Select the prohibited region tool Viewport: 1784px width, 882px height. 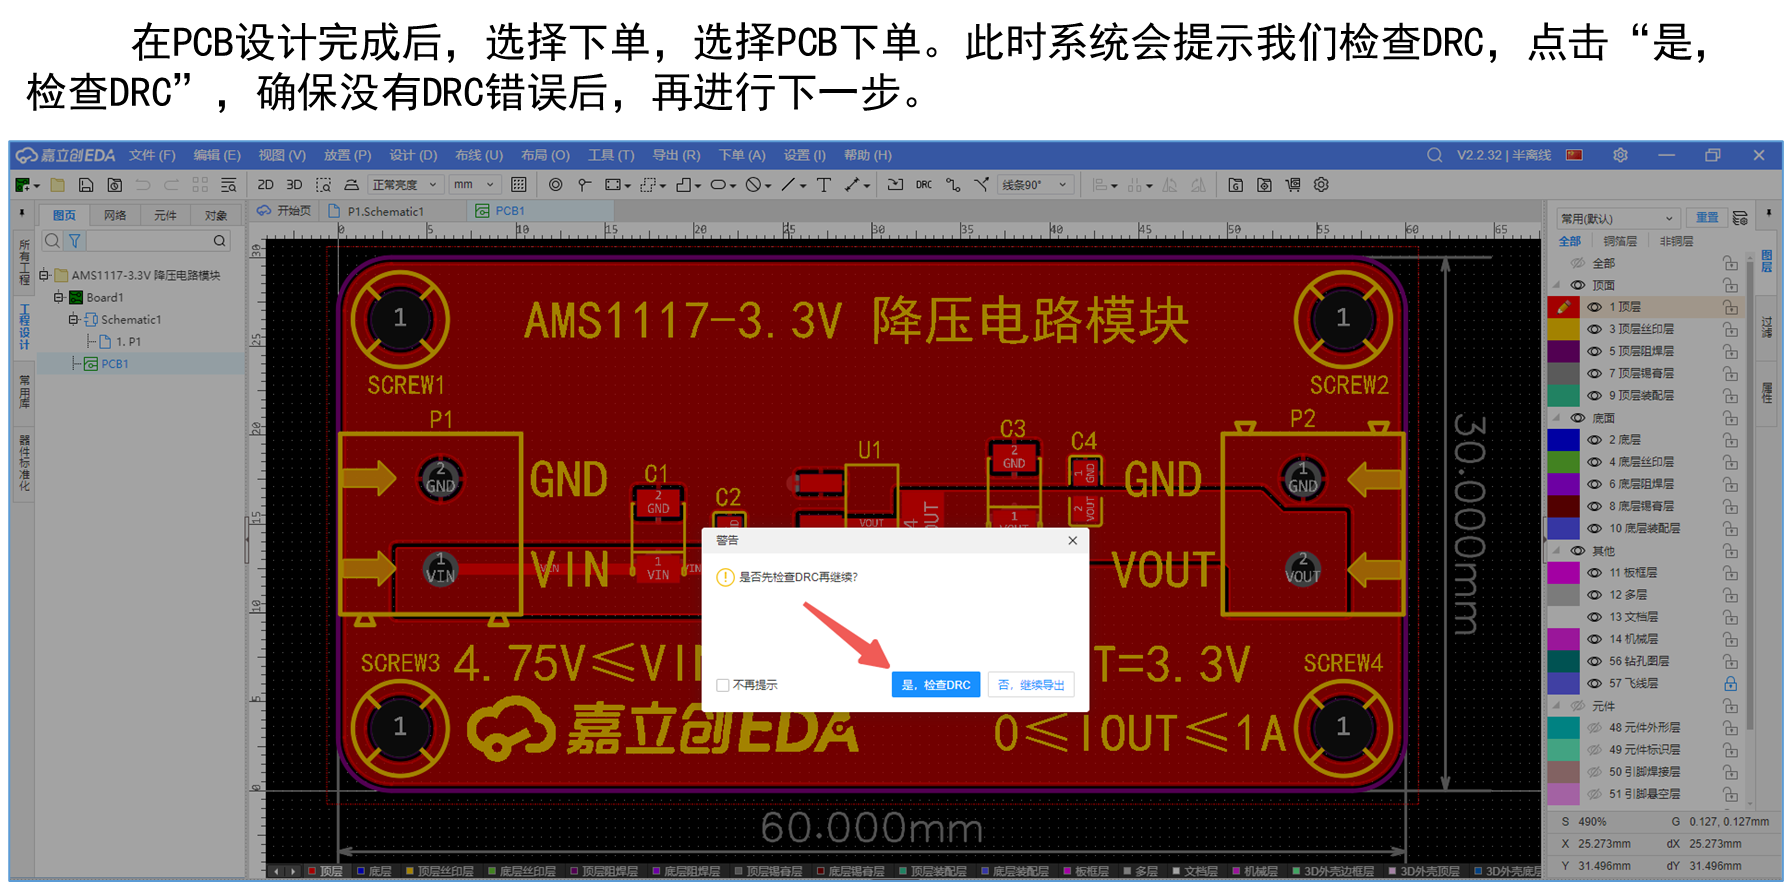pyautogui.click(x=753, y=185)
